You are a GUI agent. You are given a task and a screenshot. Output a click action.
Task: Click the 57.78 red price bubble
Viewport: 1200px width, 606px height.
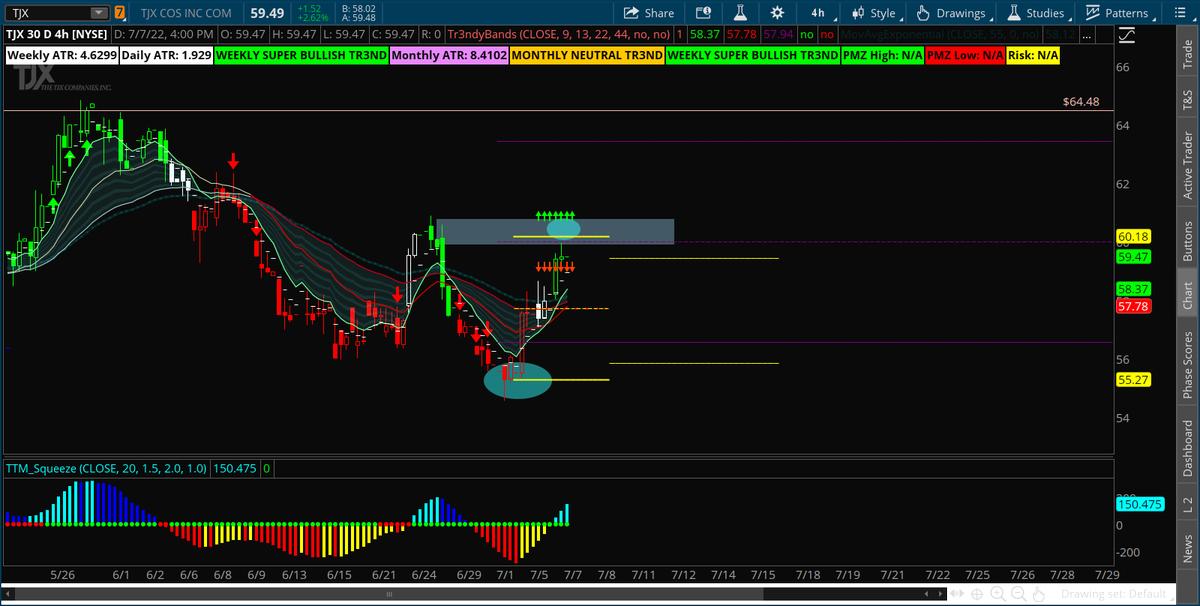click(x=1133, y=306)
